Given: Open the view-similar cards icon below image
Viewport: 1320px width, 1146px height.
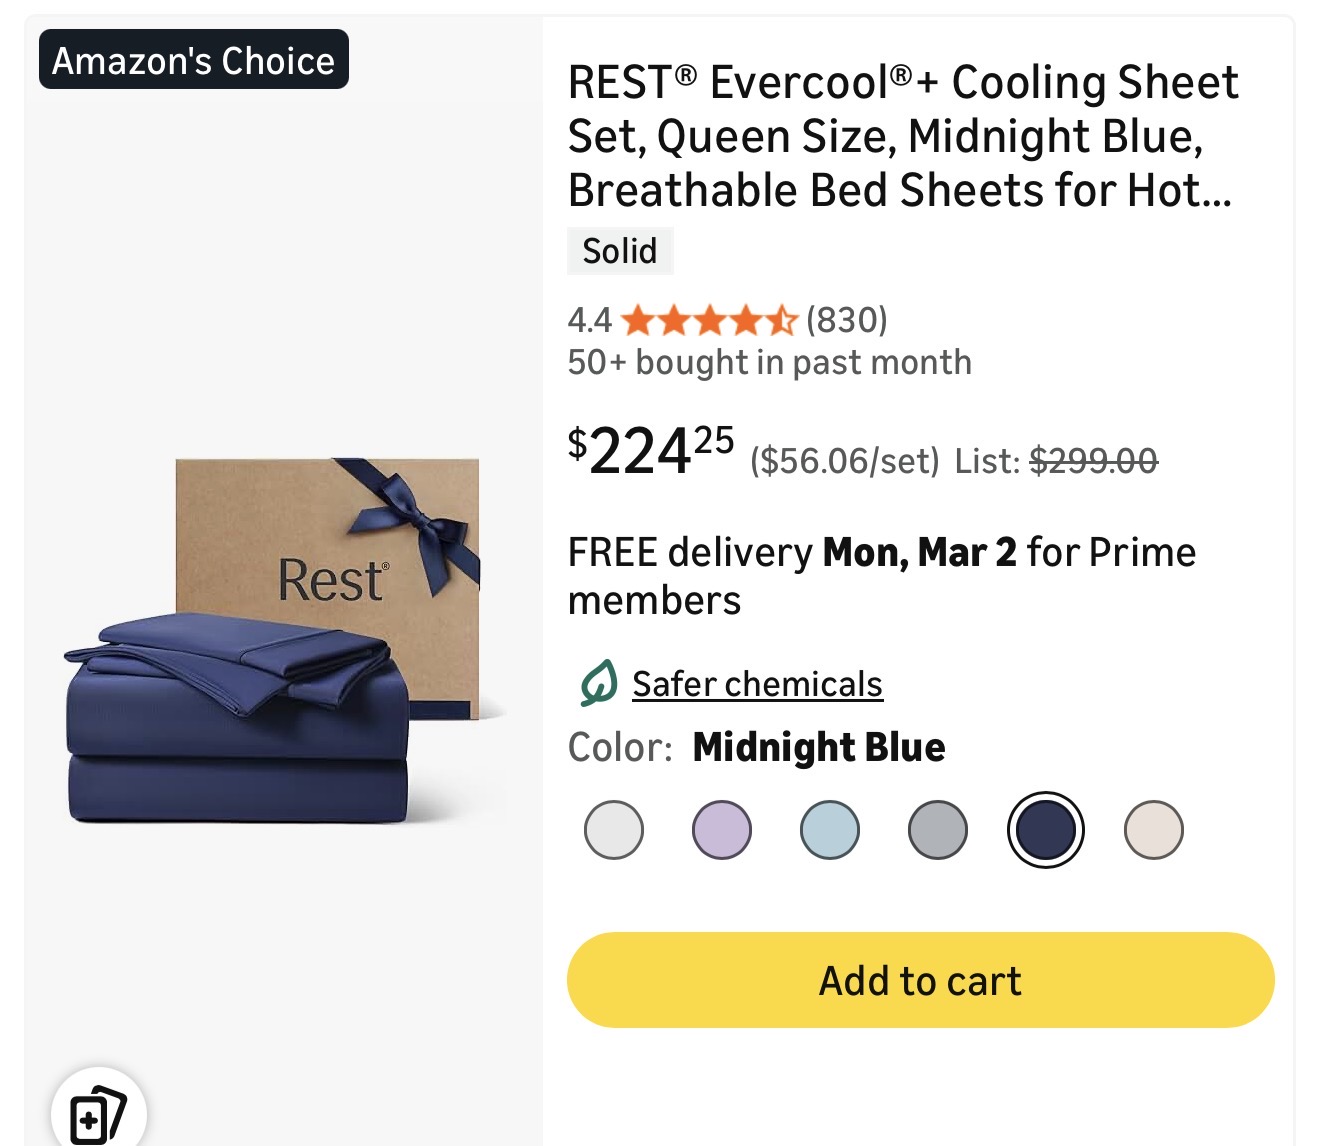Looking at the screenshot, I should pyautogui.click(x=98, y=1114).
